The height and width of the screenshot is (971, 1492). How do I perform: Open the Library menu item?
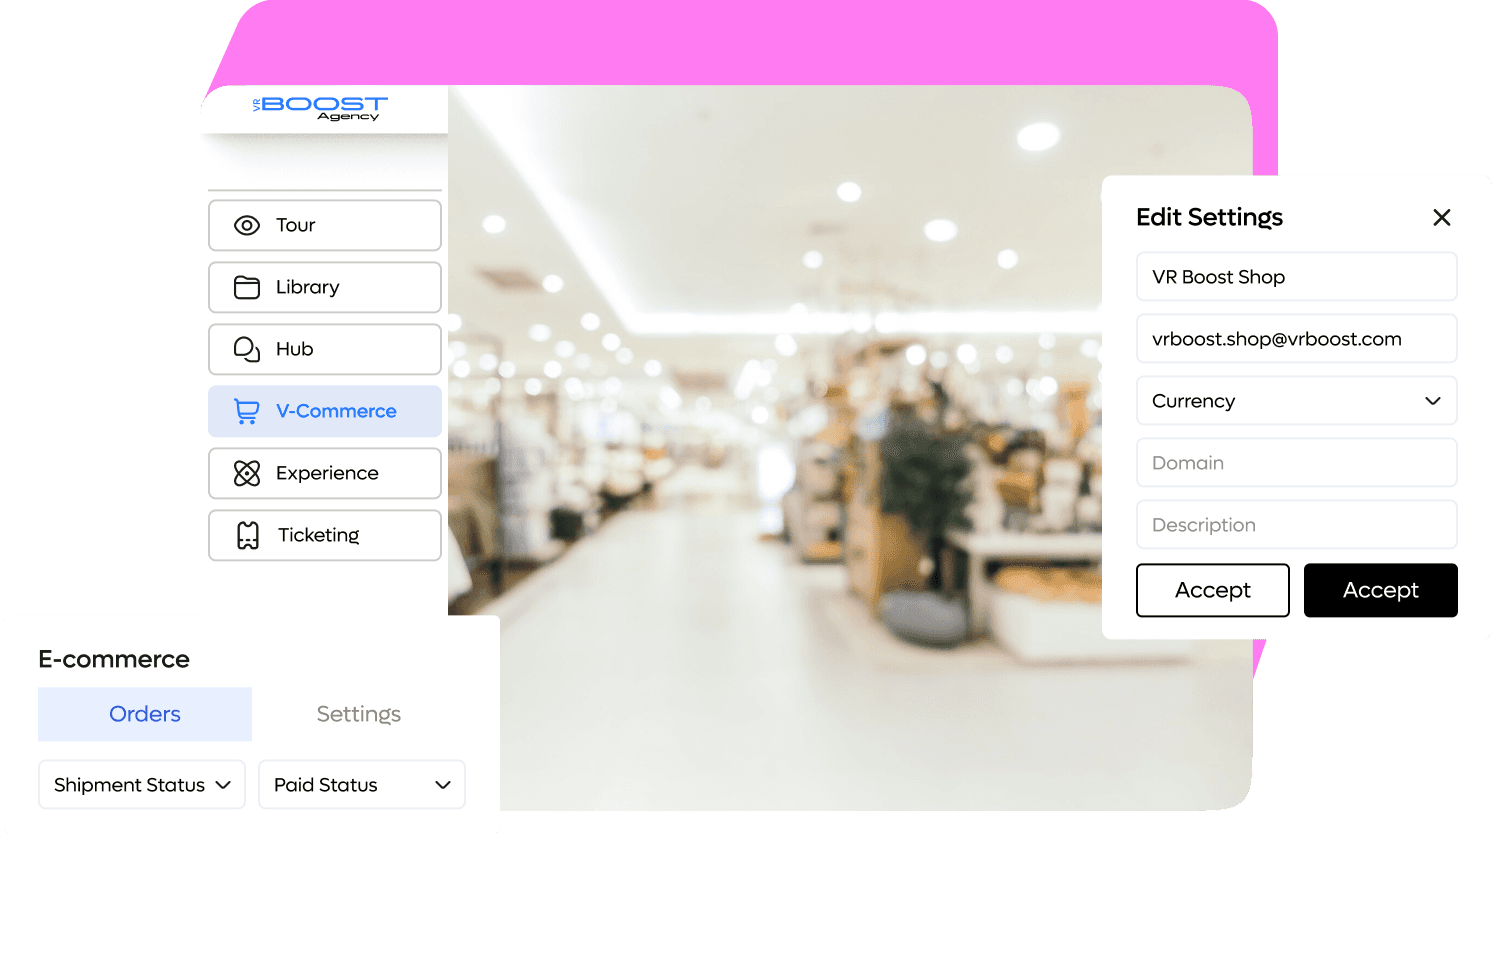tap(325, 287)
